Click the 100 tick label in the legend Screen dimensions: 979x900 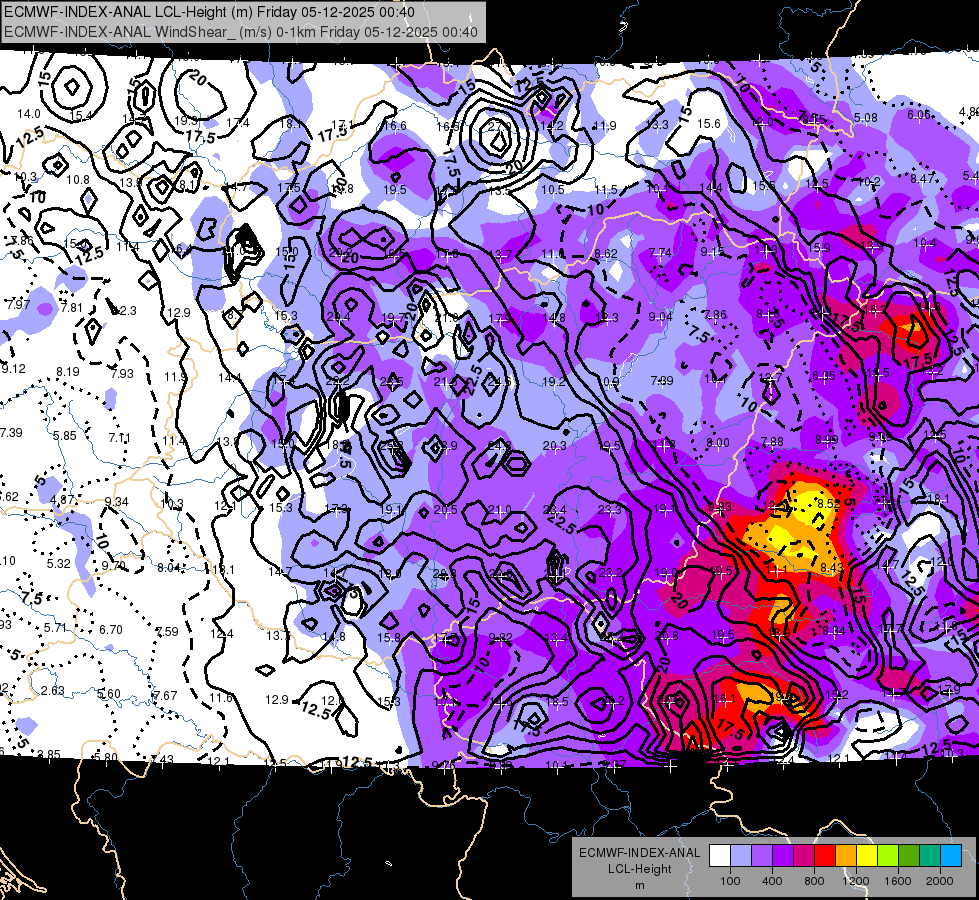coord(730,881)
